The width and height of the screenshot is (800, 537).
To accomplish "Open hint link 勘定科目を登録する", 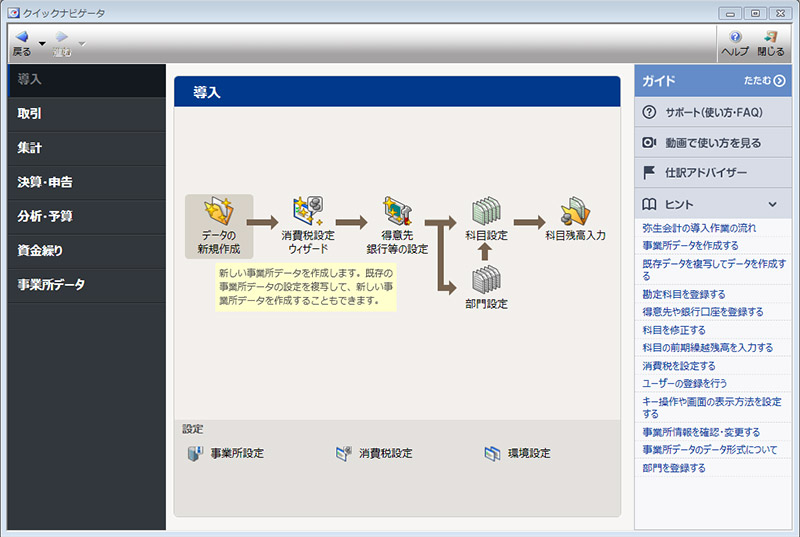I will (x=684, y=294).
